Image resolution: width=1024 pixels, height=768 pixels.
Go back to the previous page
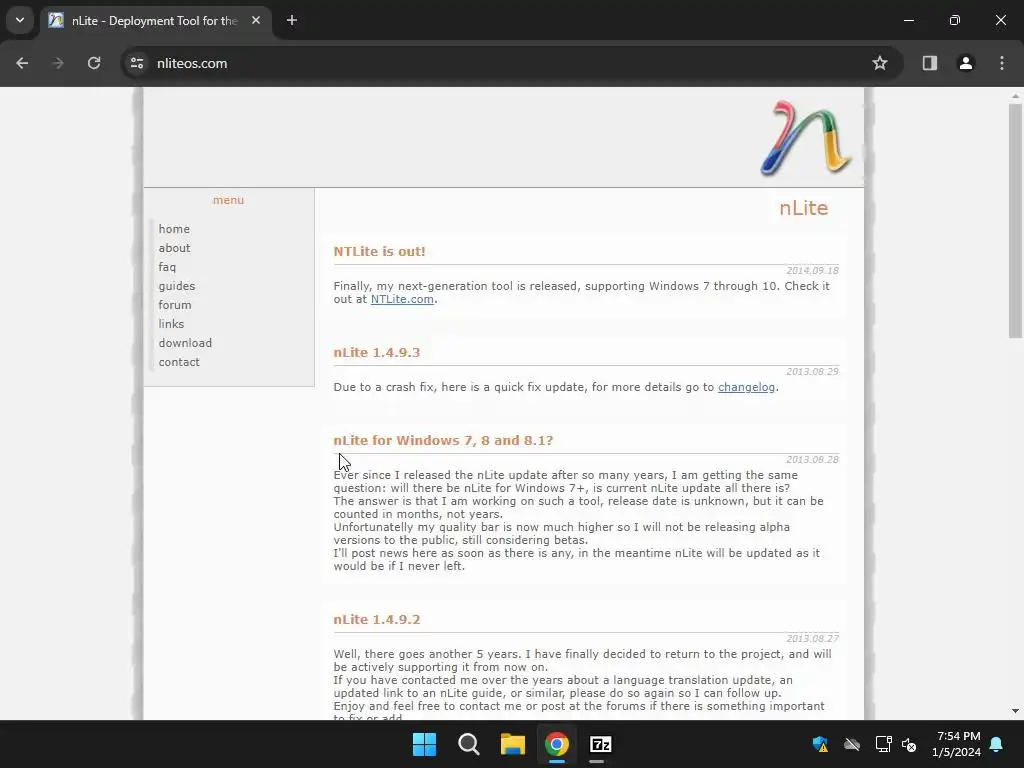[22, 63]
